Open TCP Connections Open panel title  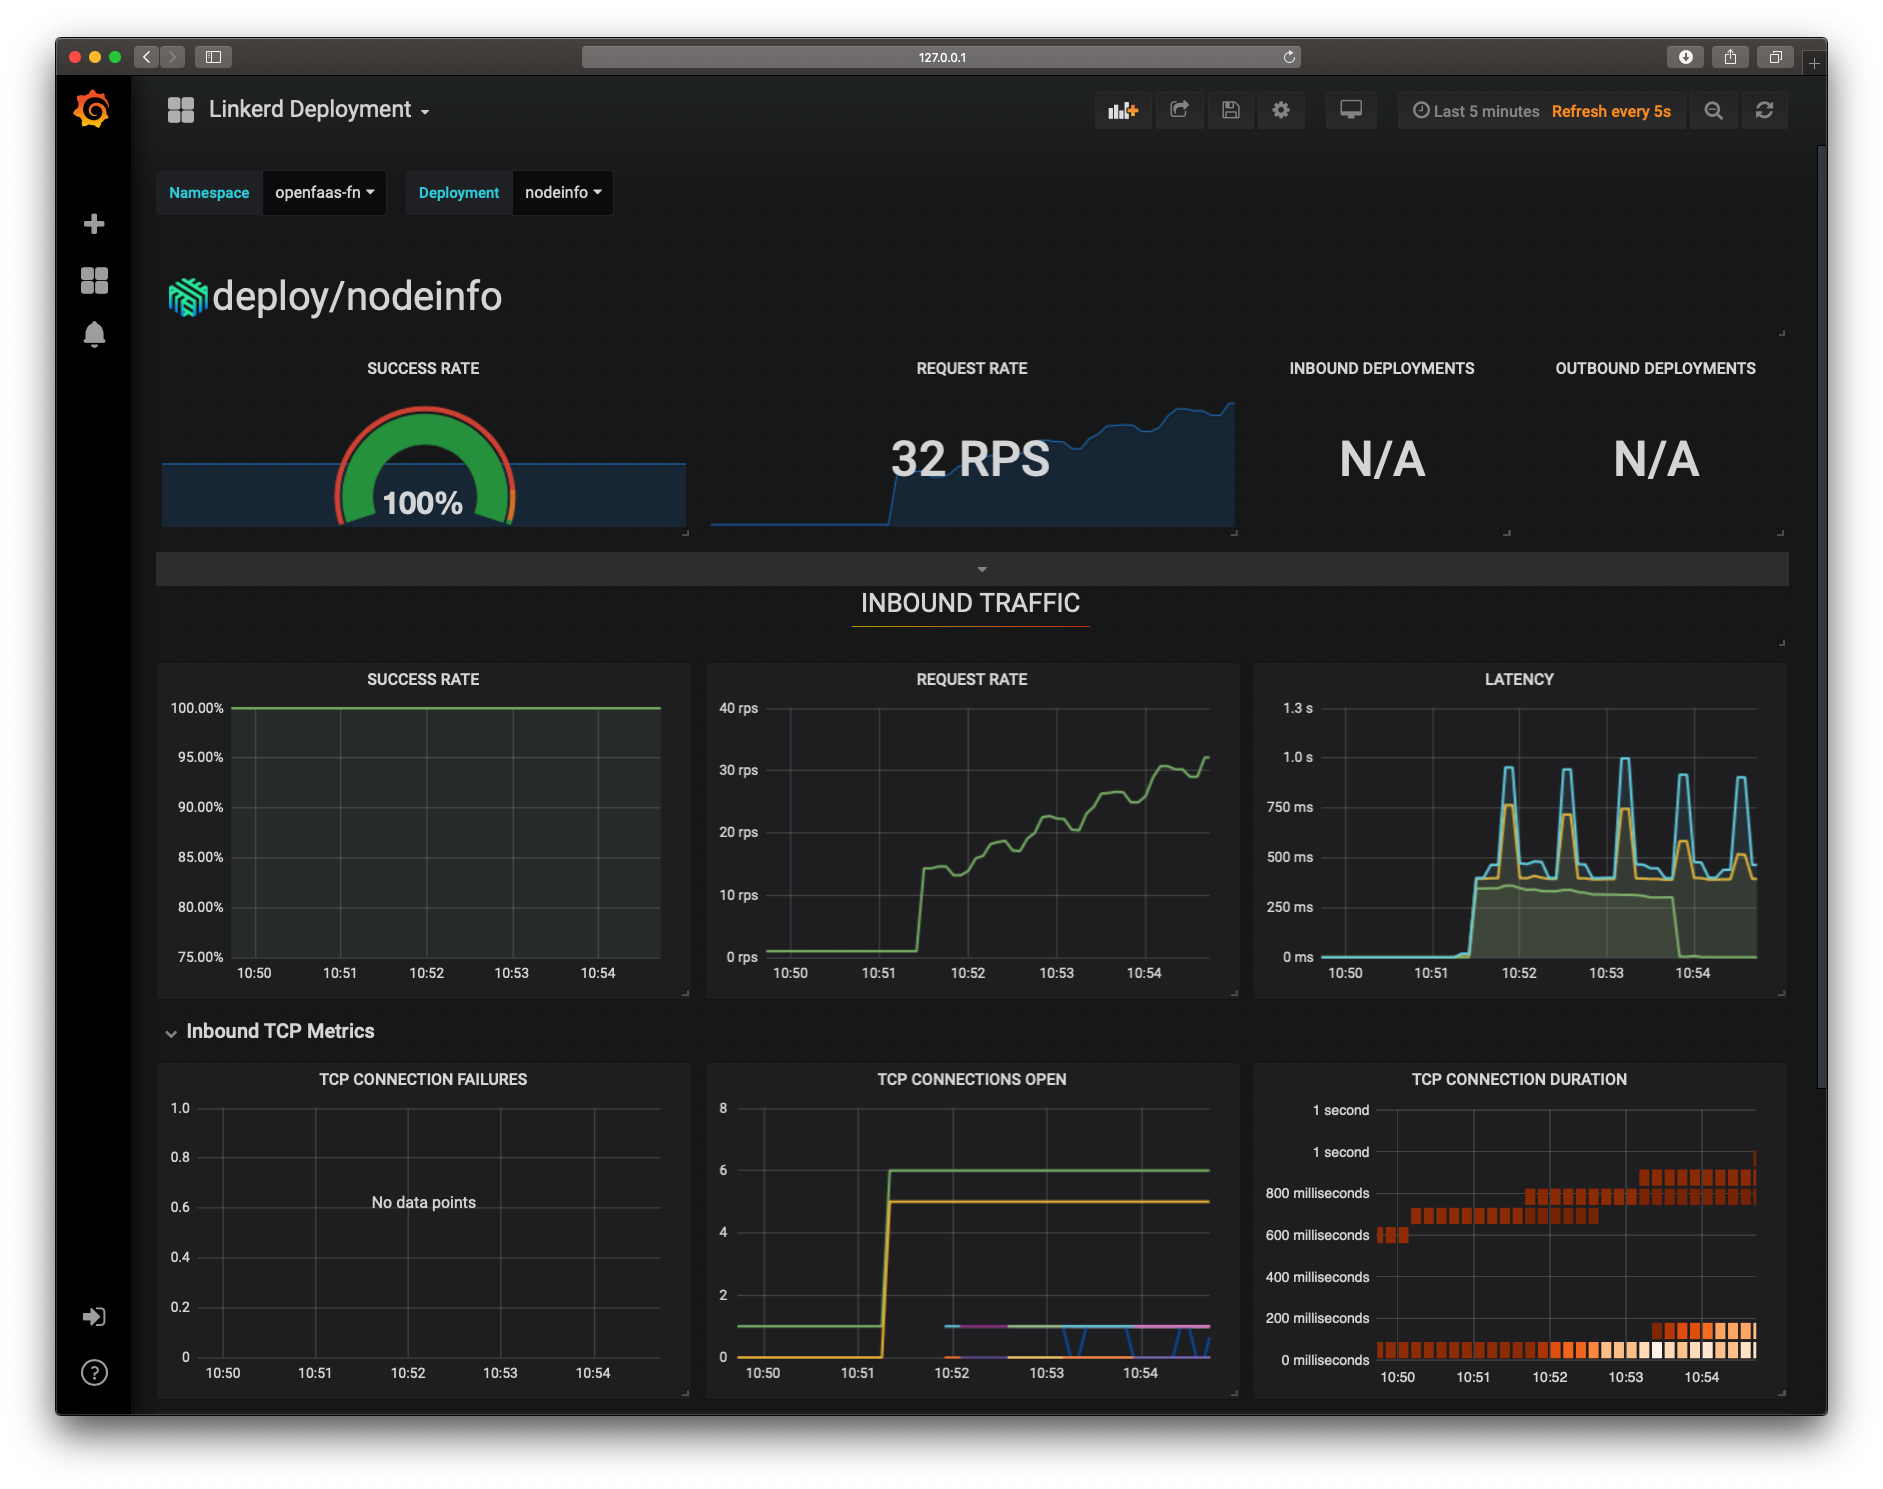(972, 1080)
